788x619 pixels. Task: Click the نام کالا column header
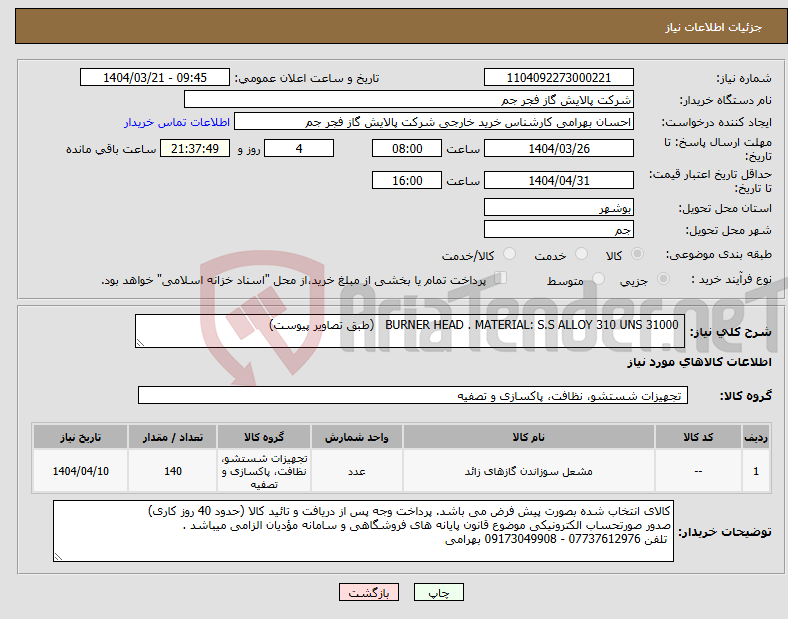click(529, 437)
